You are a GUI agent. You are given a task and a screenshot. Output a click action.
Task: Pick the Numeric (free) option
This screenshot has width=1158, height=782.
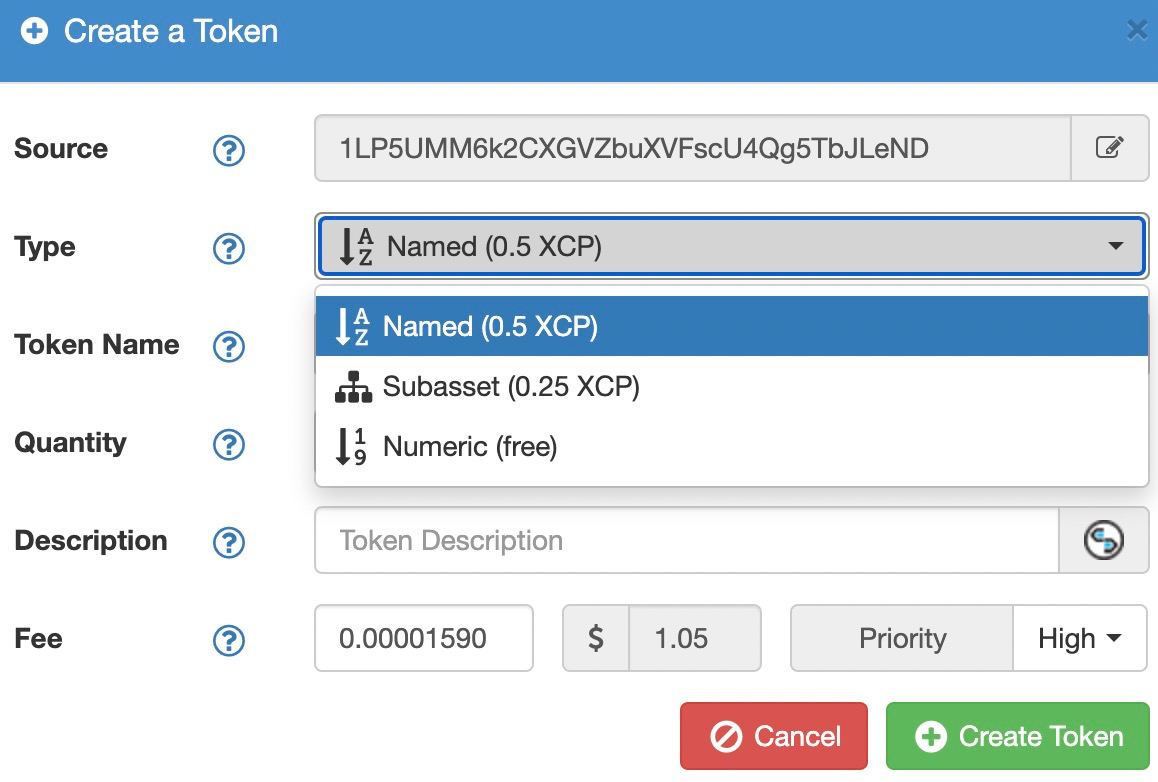(731, 446)
